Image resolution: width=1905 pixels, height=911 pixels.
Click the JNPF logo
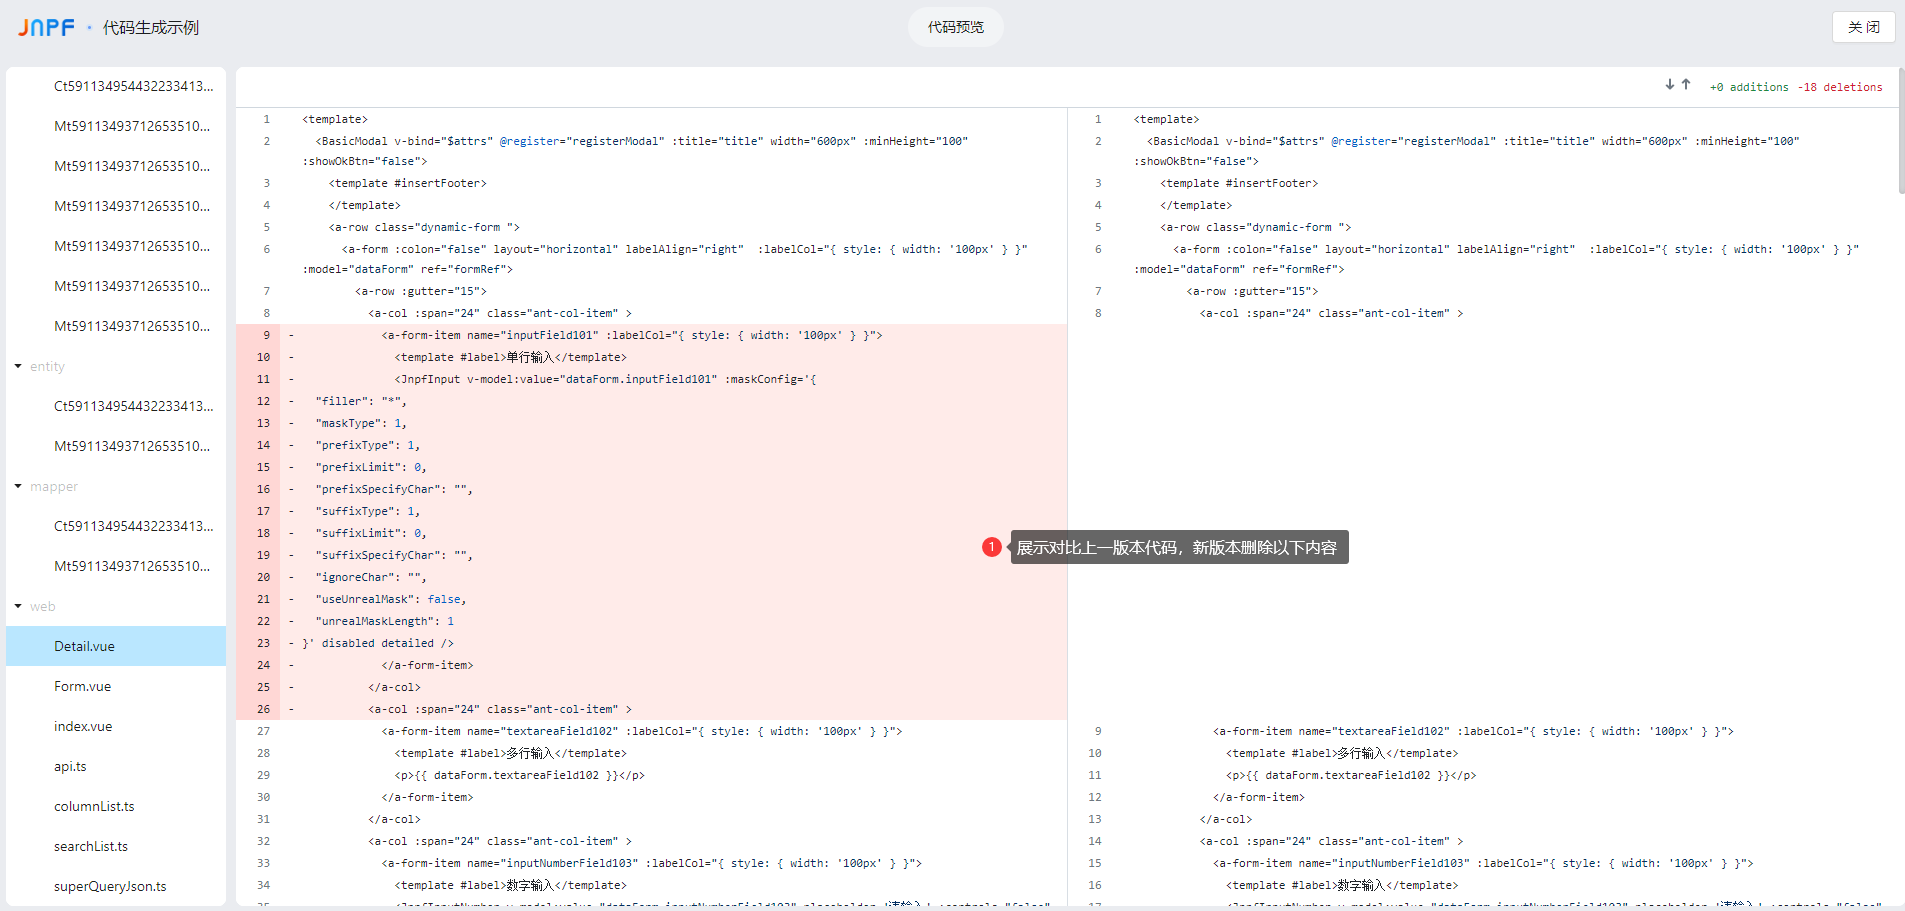click(x=46, y=27)
